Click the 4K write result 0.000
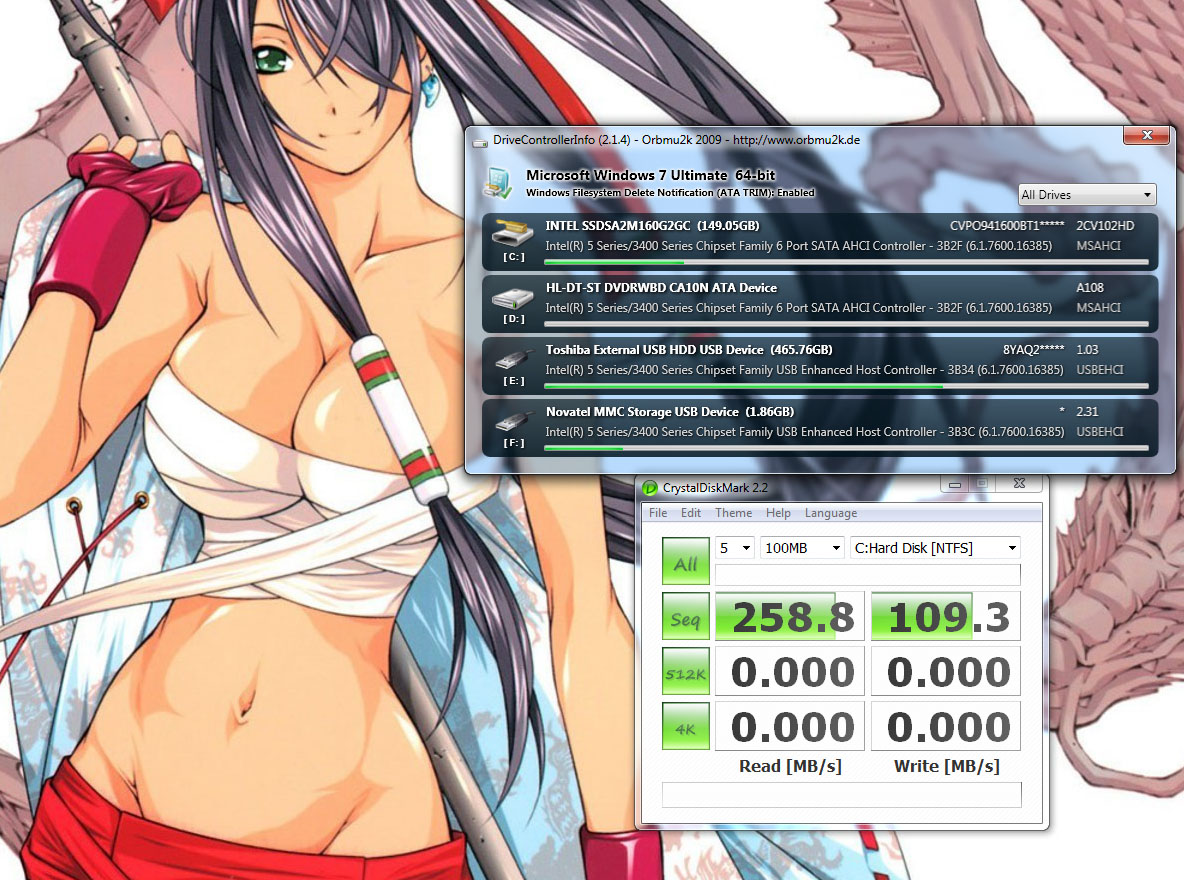The height and width of the screenshot is (880, 1184). click(945, 726)
